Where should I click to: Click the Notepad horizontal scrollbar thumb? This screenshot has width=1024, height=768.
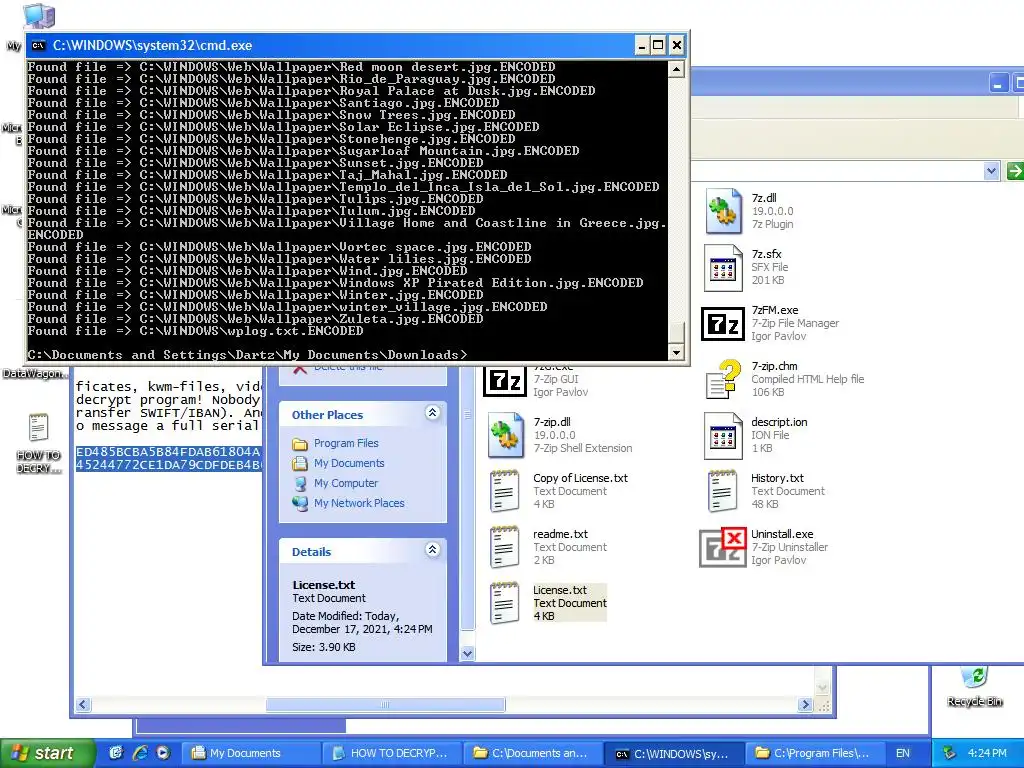click(385, 705)
